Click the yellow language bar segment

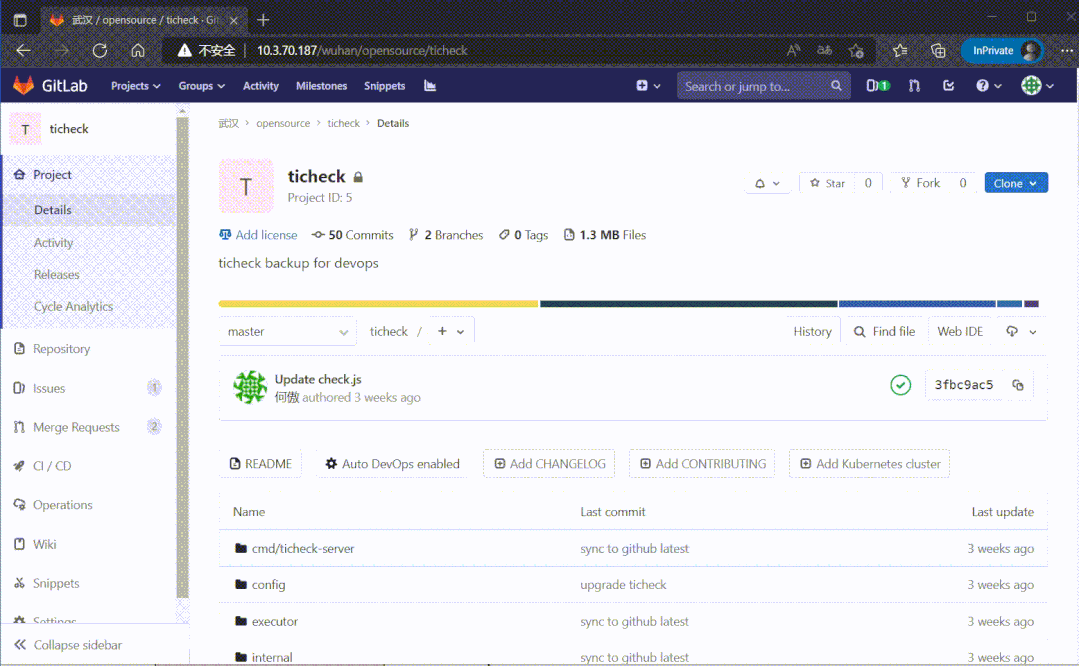point(378,304)
